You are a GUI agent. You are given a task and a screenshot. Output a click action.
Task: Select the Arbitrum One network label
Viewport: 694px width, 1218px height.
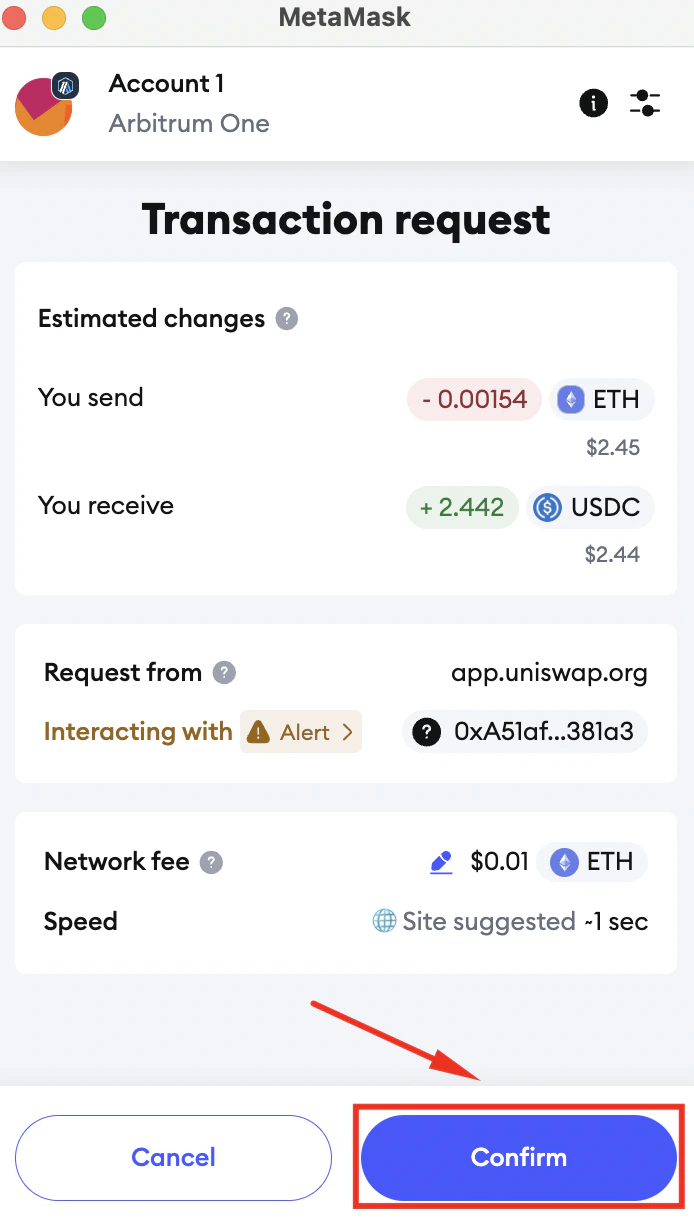point(189,124)
